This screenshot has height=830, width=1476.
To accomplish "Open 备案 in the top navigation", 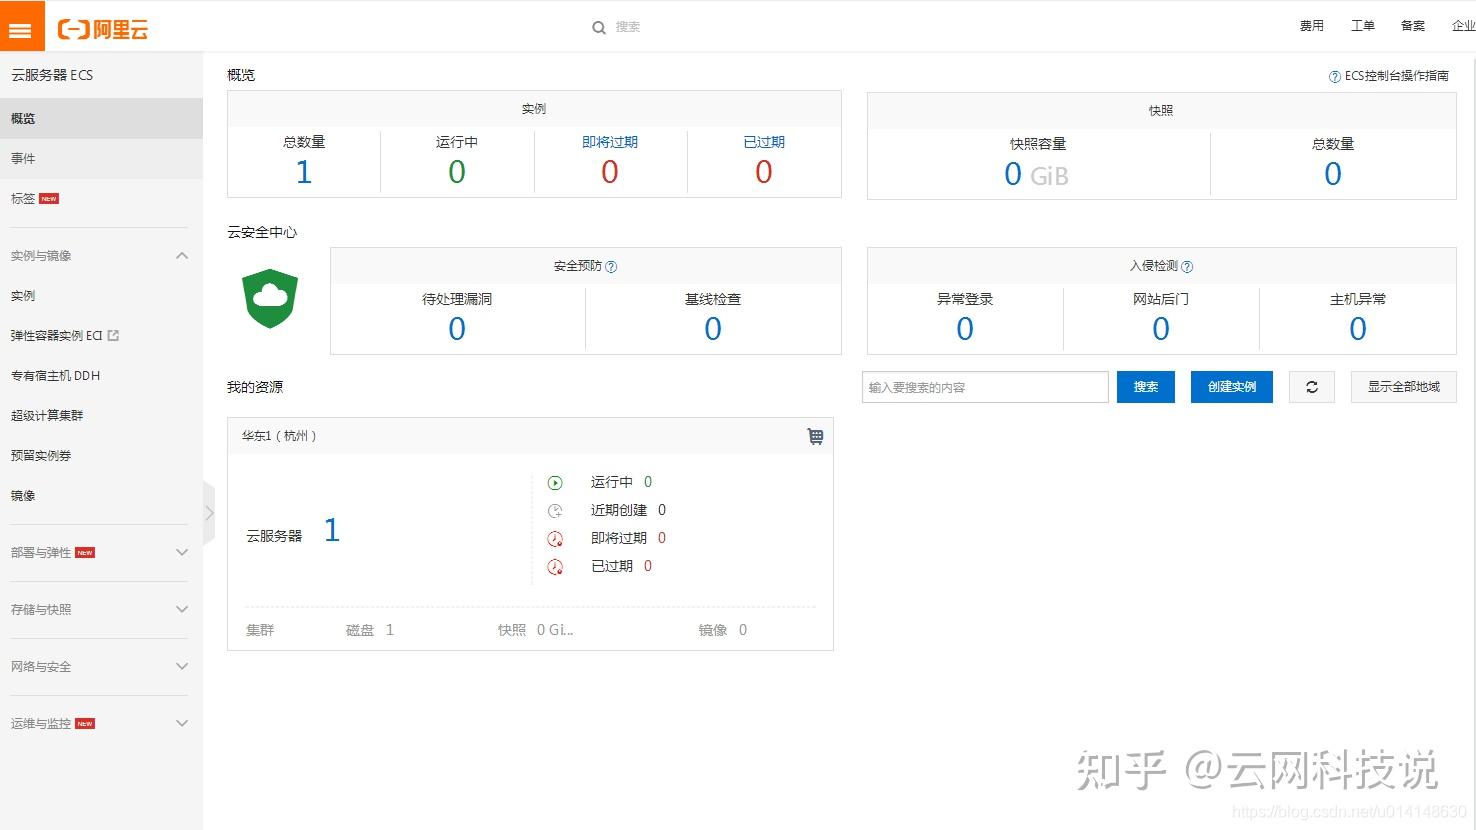I will tap(1413, 26).
